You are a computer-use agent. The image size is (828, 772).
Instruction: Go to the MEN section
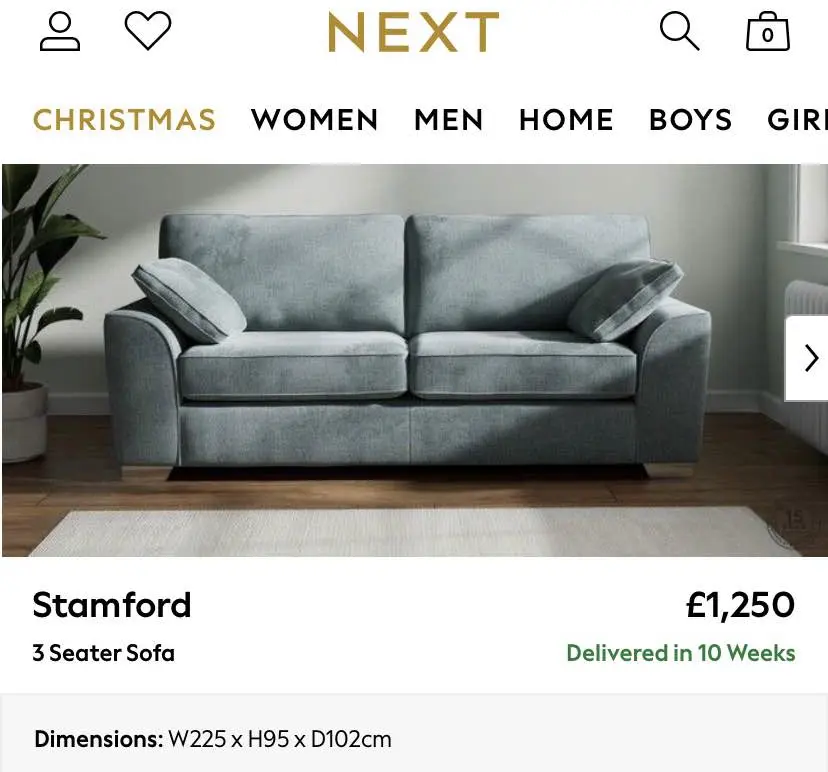pos(449,120)
